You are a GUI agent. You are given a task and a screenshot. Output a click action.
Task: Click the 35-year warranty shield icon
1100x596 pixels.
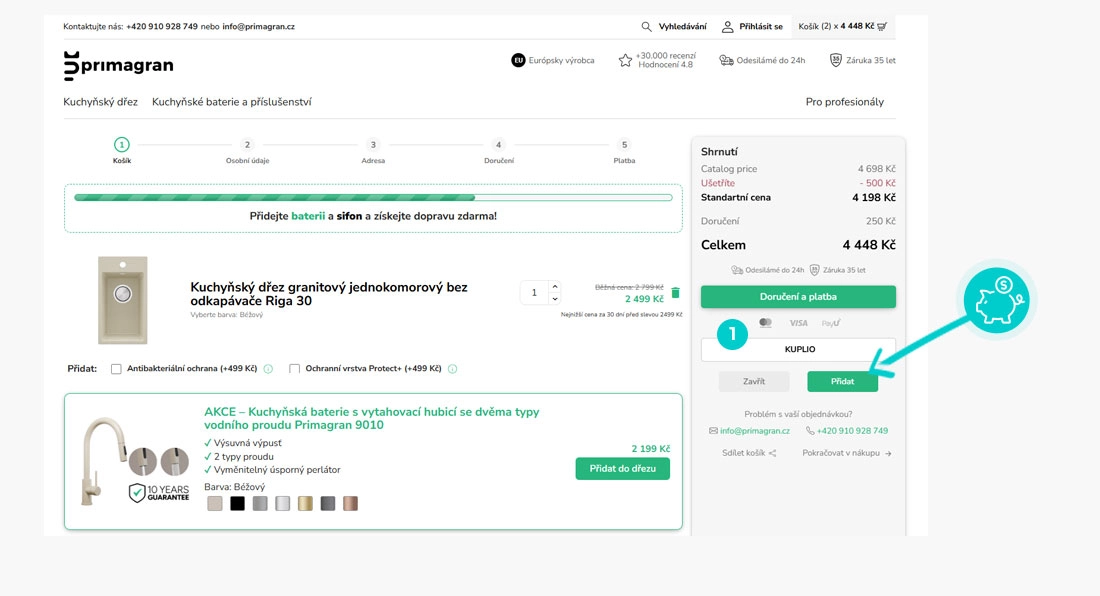(x=836, y=60)
